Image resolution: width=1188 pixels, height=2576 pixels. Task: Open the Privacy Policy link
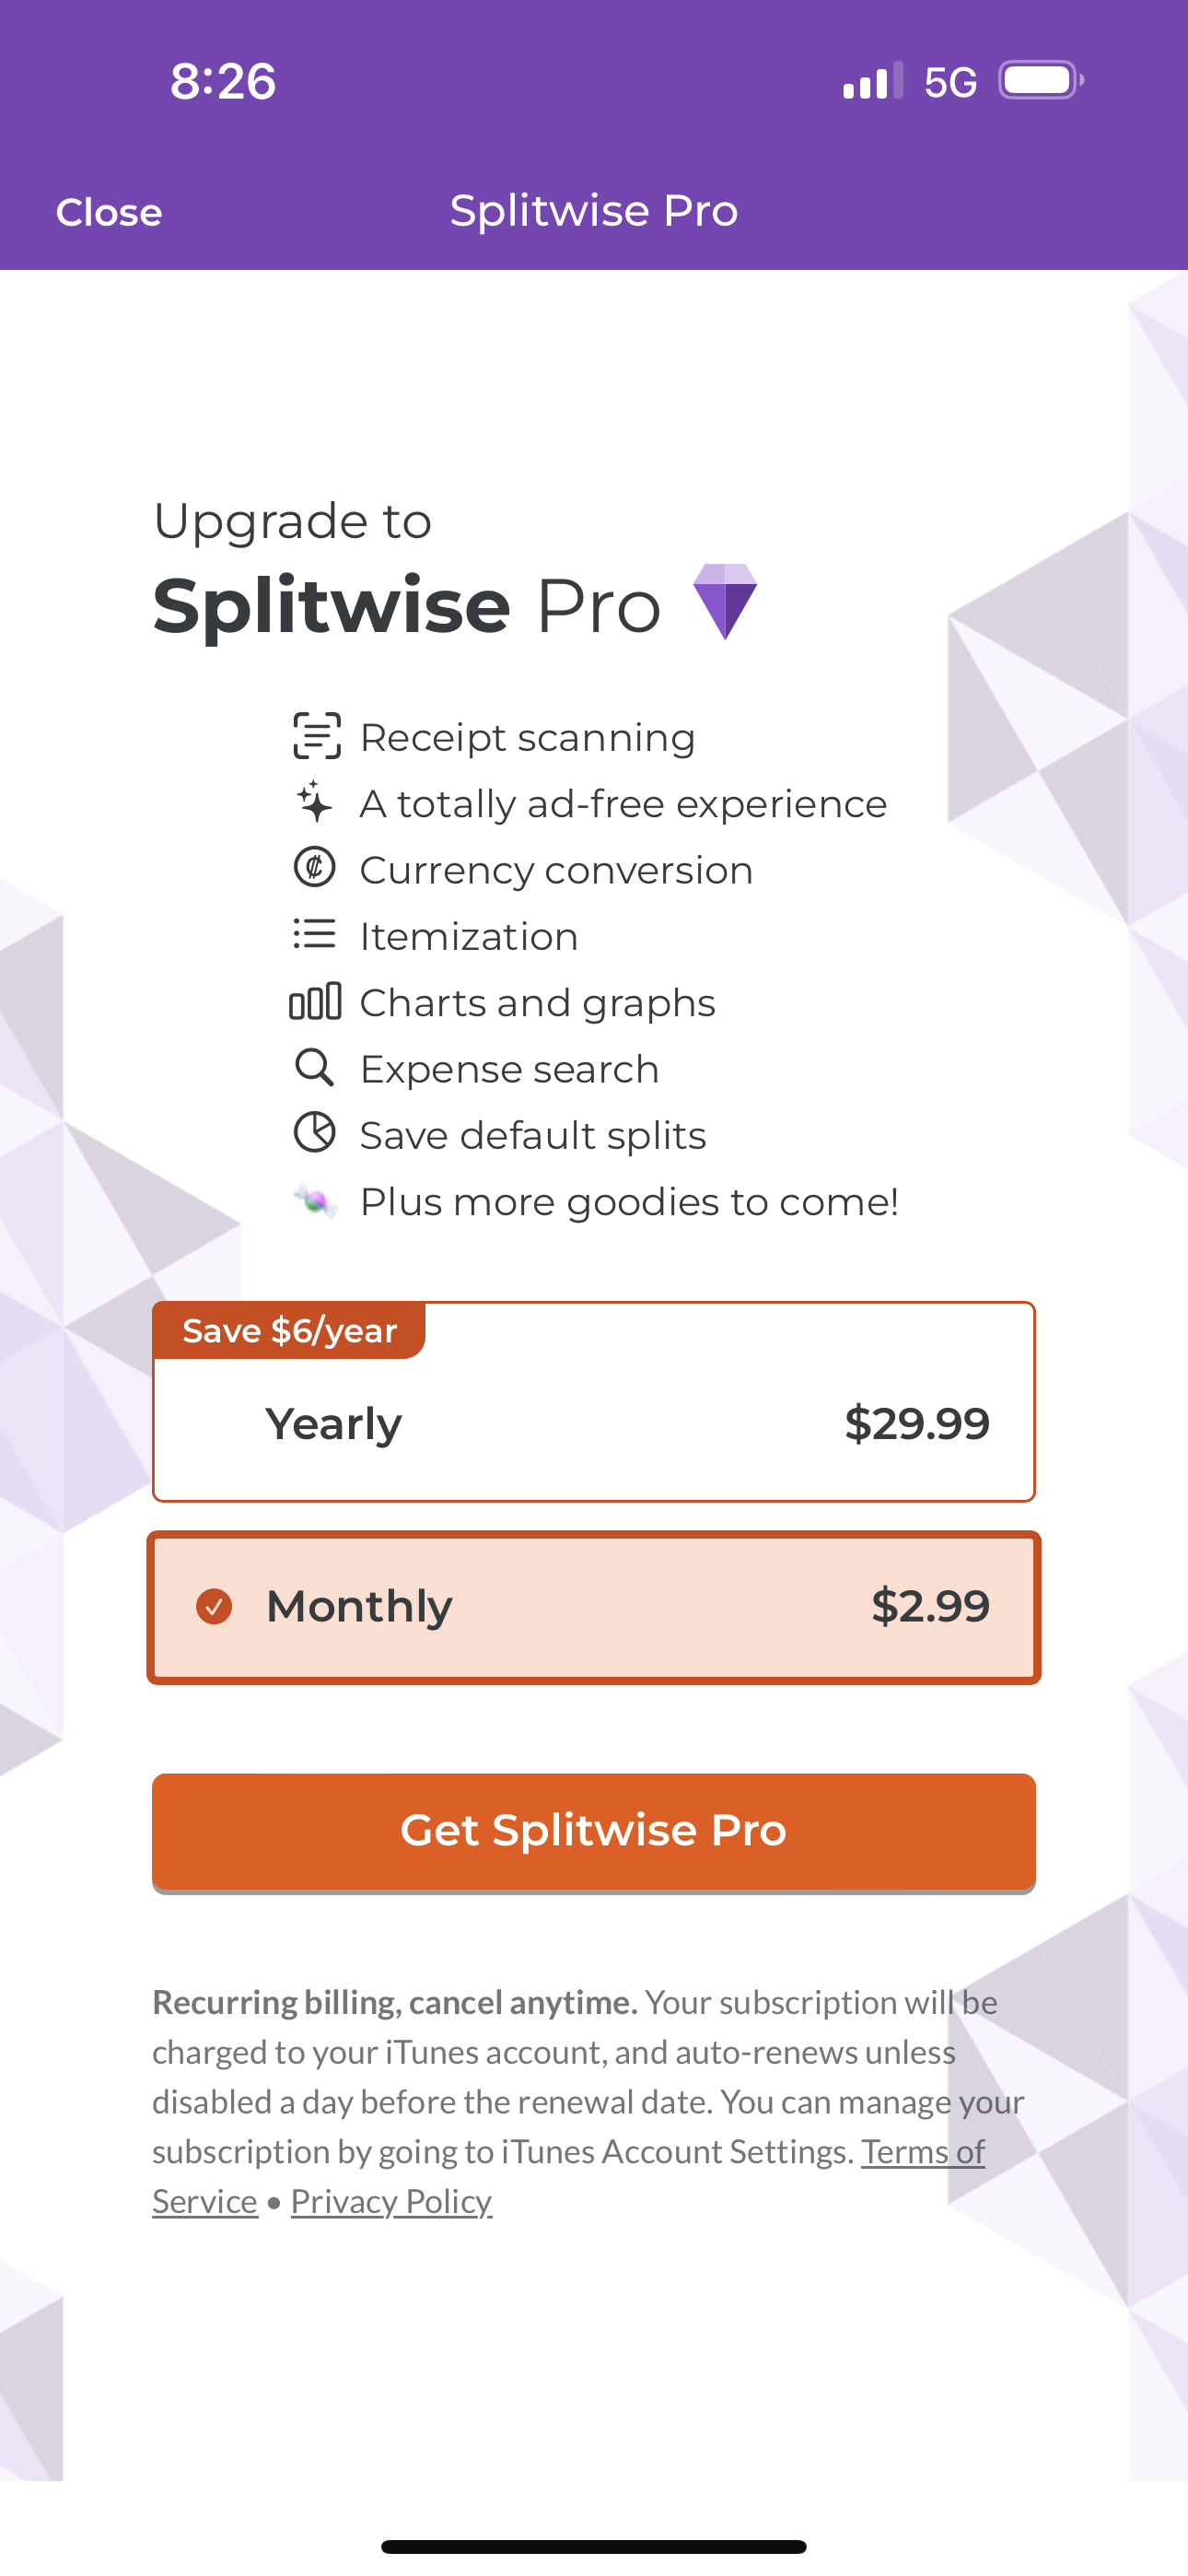[x=391, y=2200]
